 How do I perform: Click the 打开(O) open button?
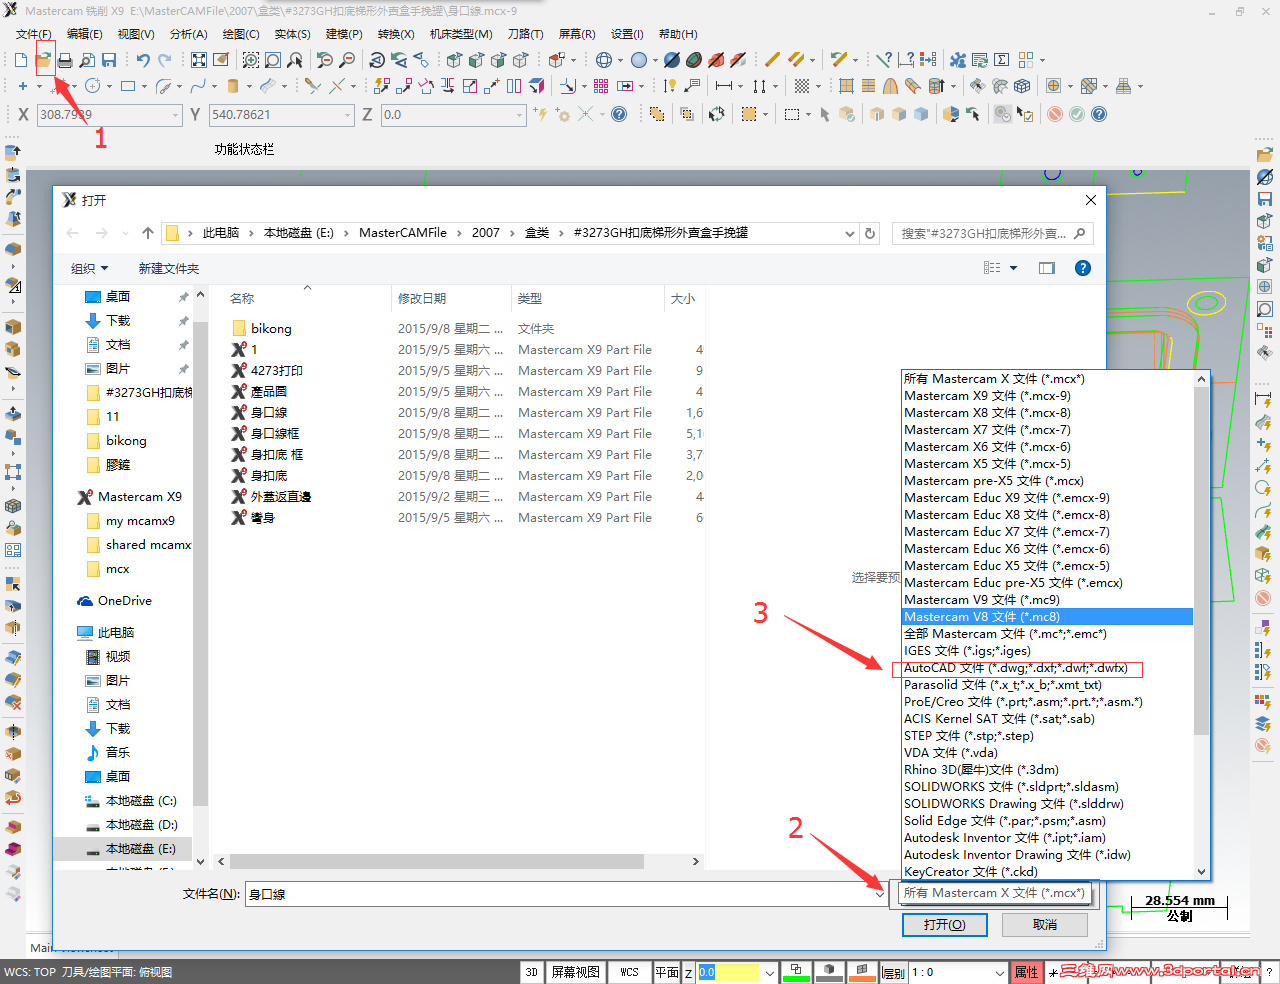pos(944,925)
